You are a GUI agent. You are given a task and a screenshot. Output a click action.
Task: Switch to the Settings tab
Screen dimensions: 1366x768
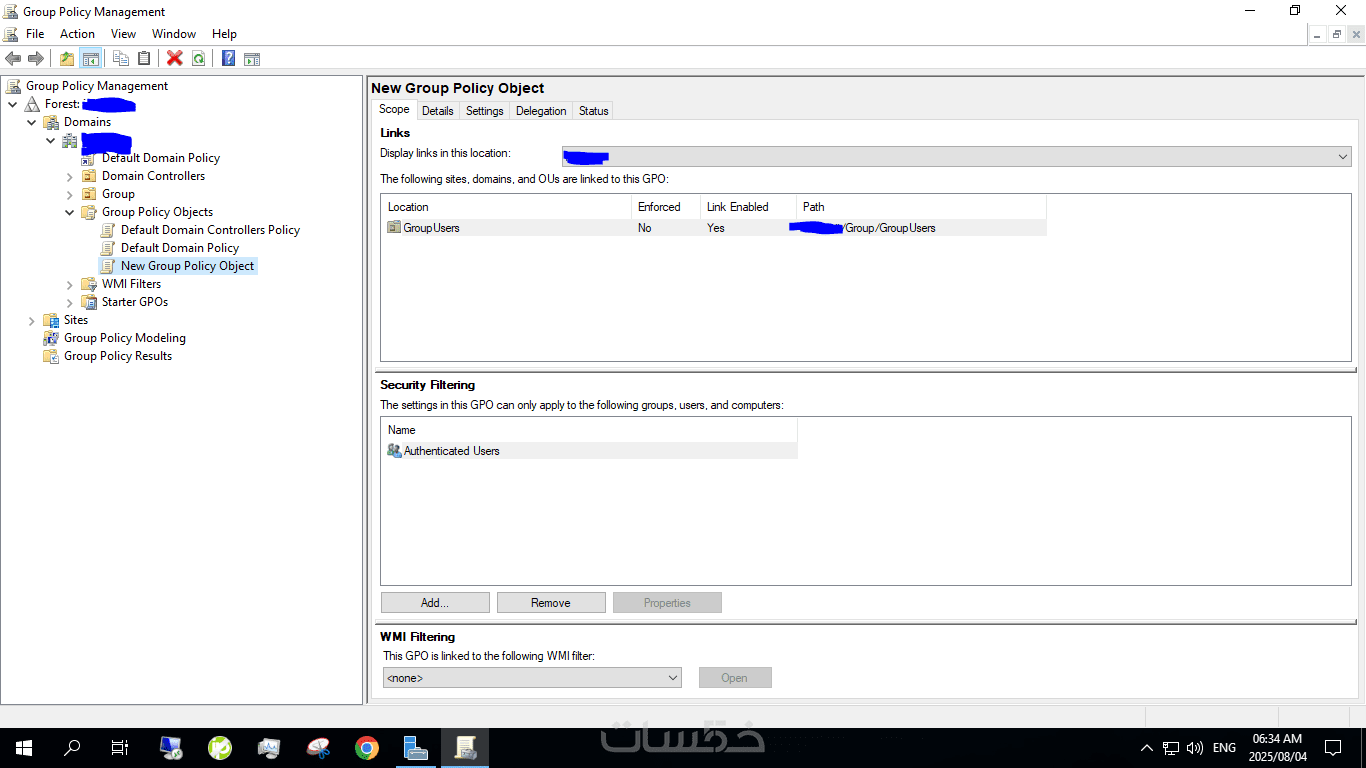tap(485, 111)
